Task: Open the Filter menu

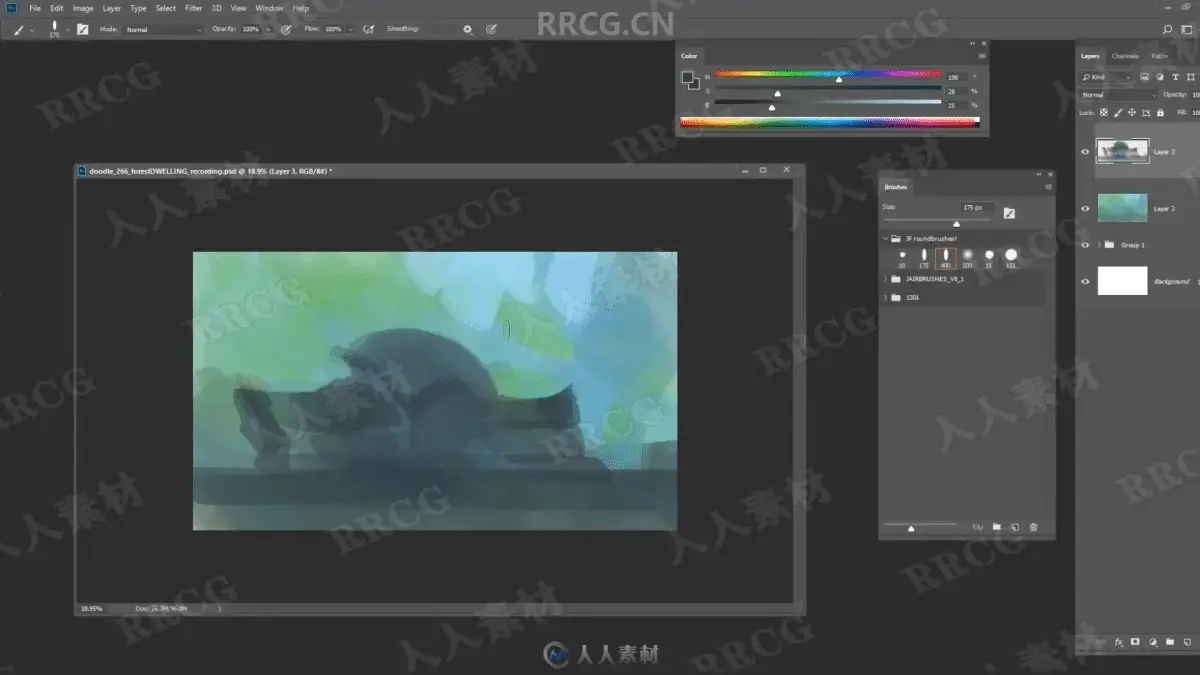Action: pyautogui.click(x=193, y=8)
